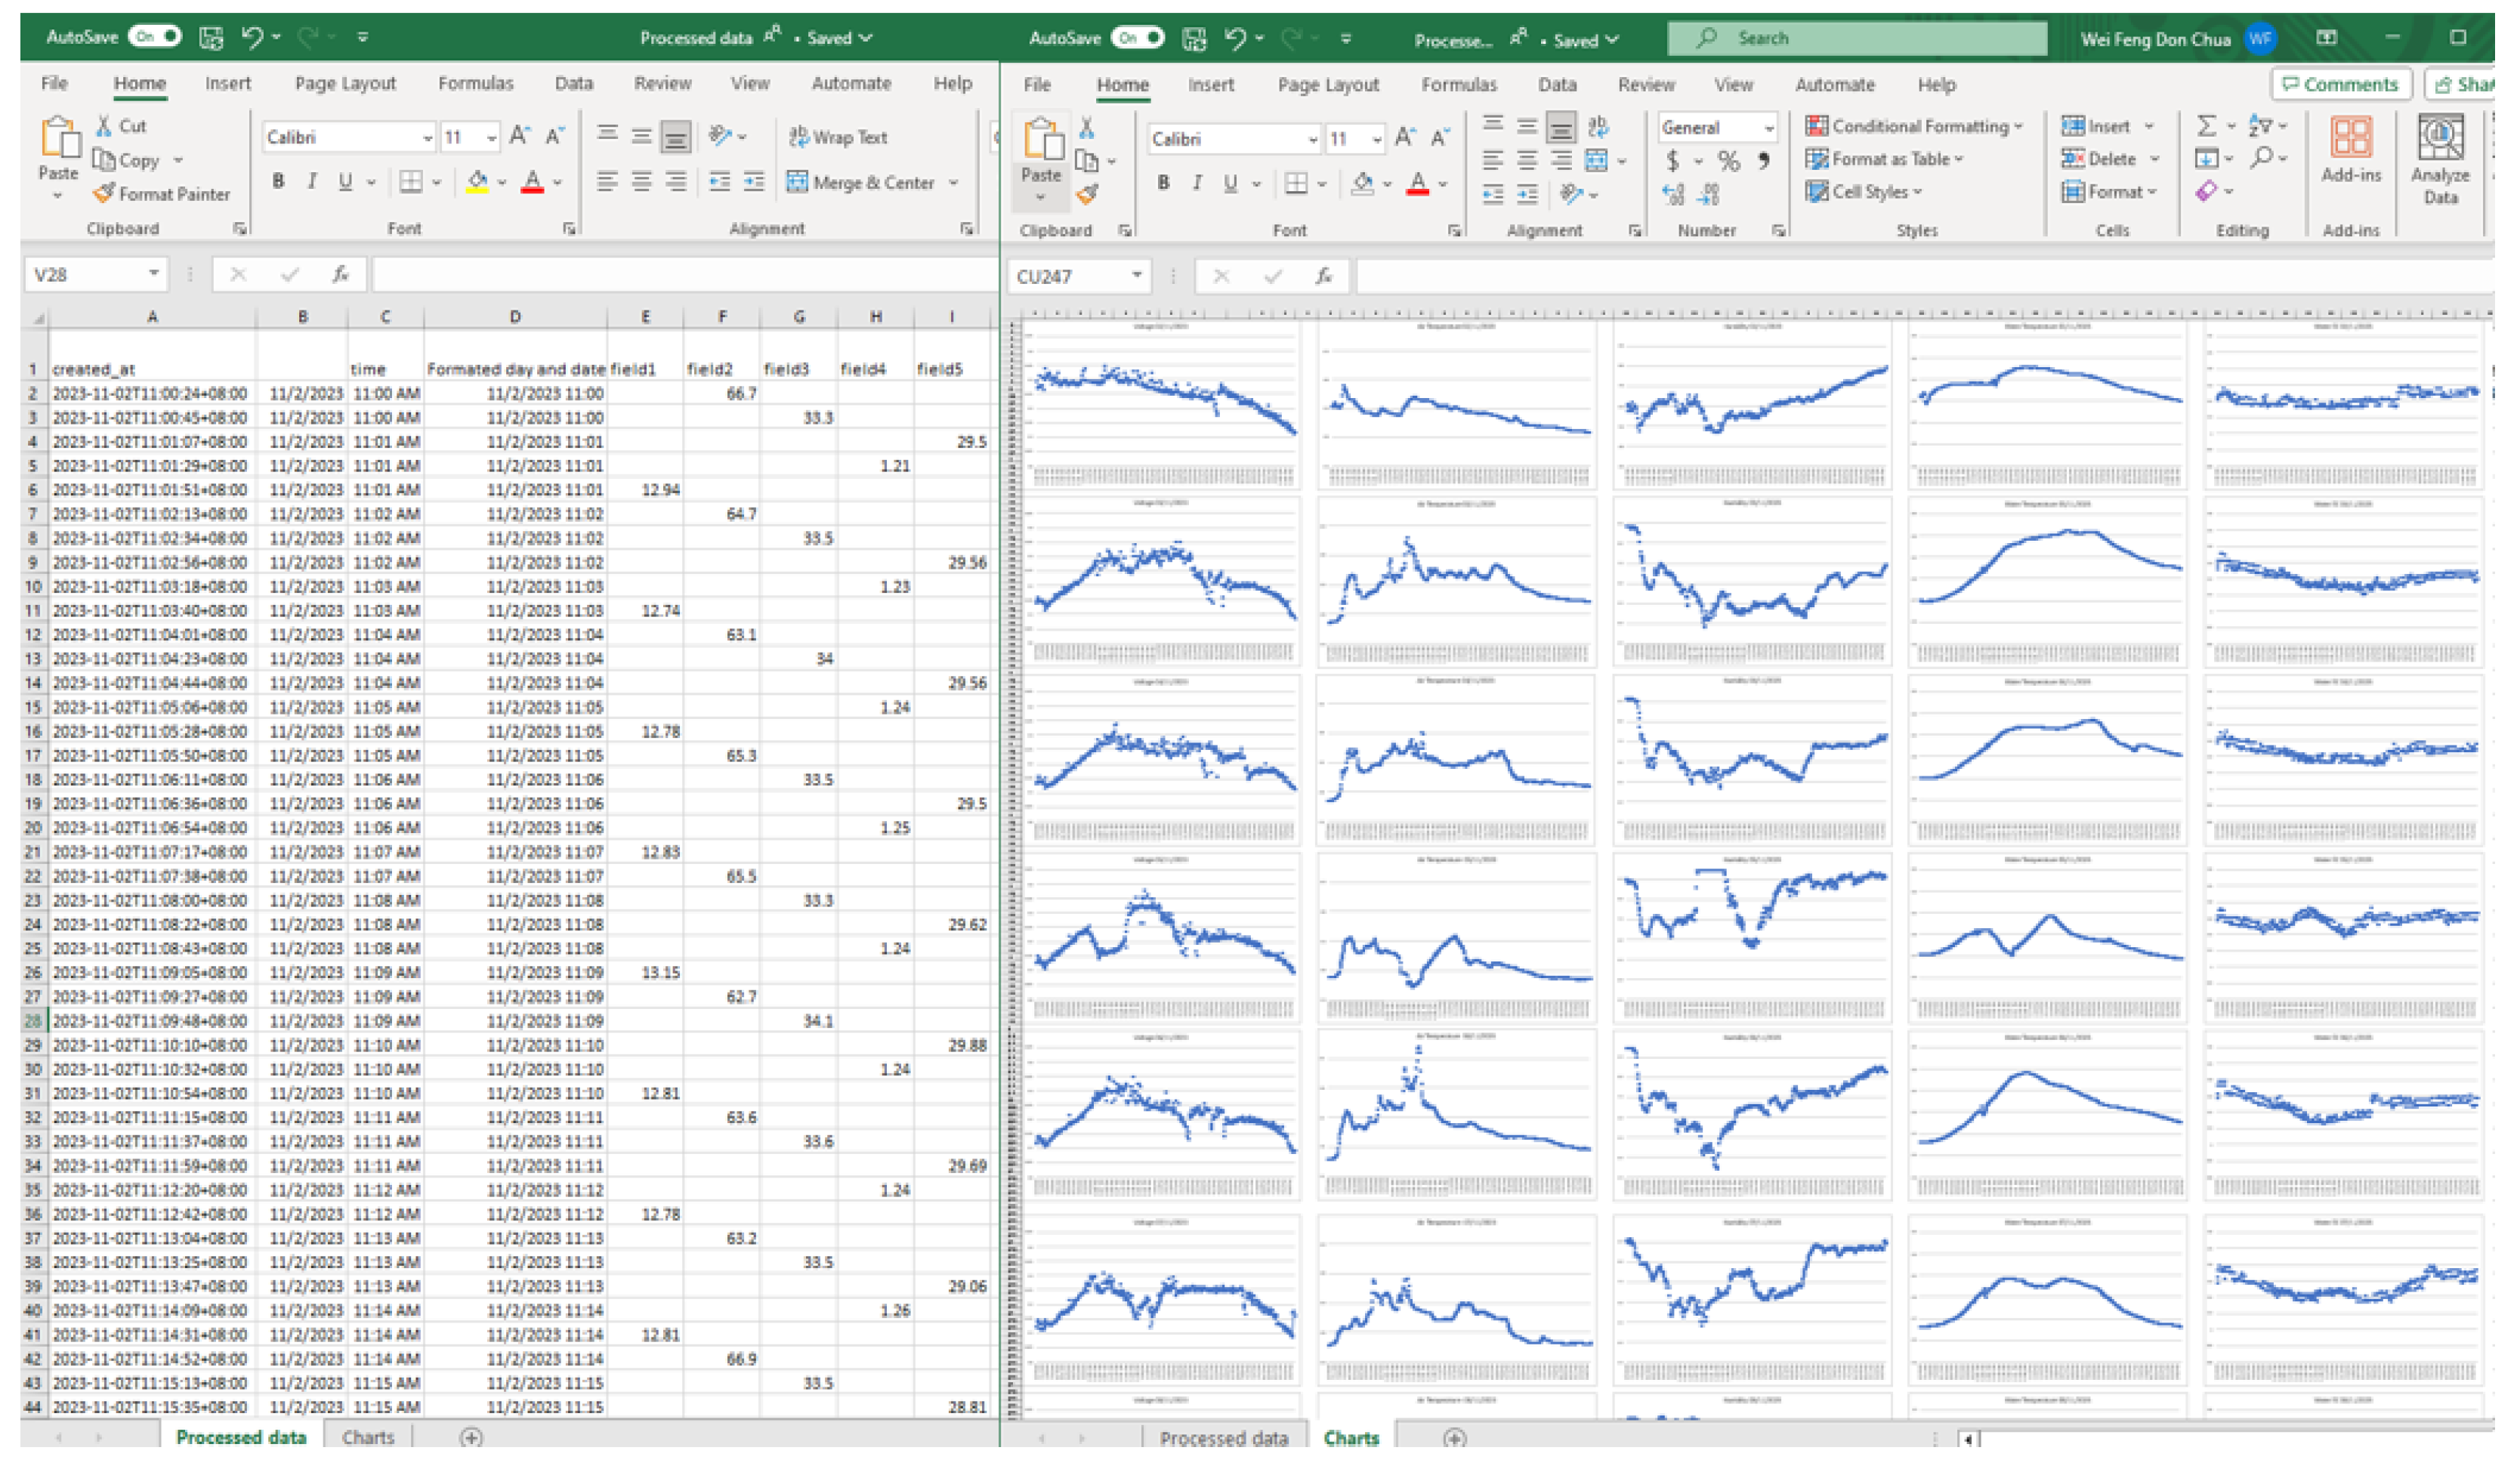Toggle AutoSave switch in left window
The height and width of the screenshot is (1469, 2520).
pyautogui.click(x=156, y=37)
